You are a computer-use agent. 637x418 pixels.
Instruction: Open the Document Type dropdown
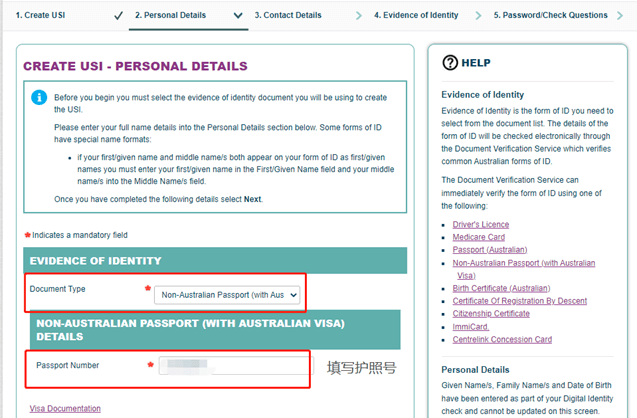pyautogui.click(x=227, y=295)
